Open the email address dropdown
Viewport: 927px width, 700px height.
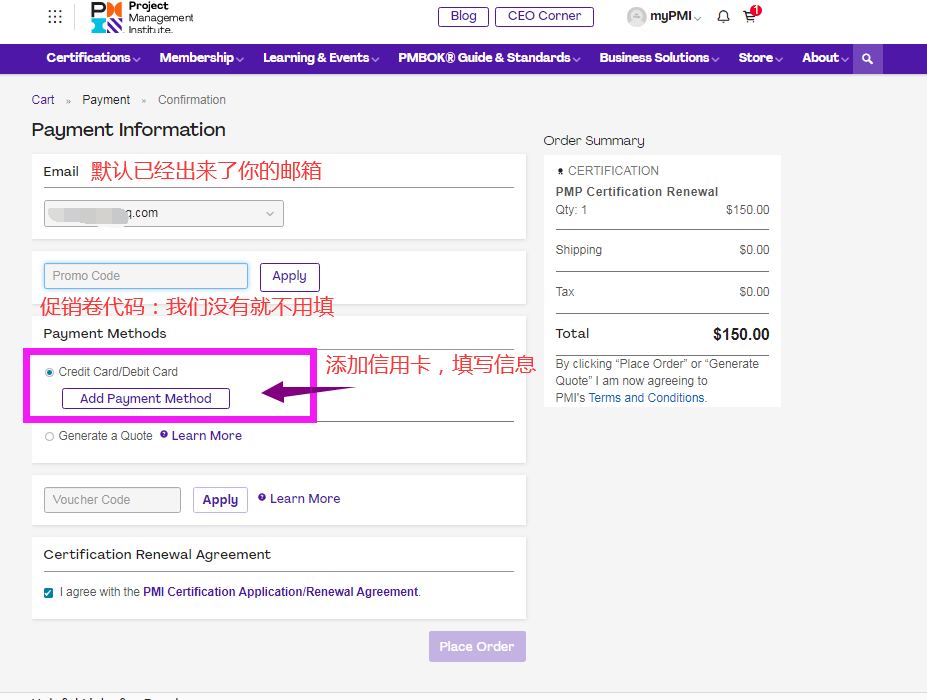[x=164, y=213]
